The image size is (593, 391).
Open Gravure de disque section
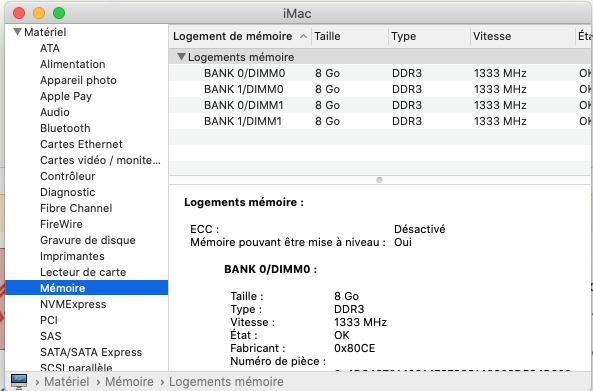pos(88,240)
